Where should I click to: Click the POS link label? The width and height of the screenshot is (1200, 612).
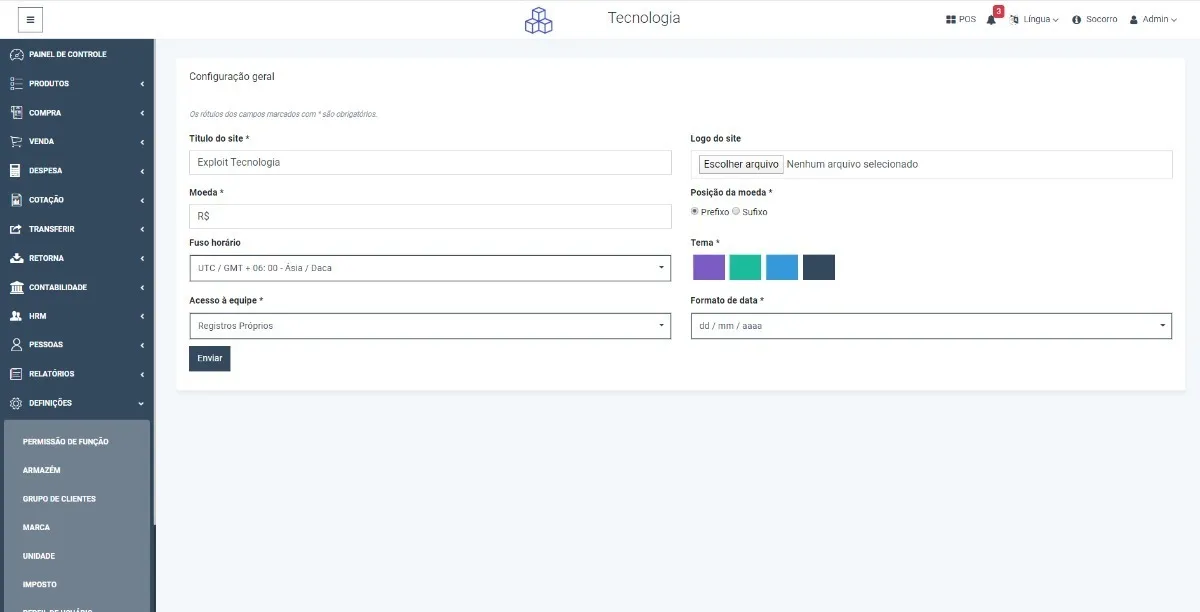(967, 19)
